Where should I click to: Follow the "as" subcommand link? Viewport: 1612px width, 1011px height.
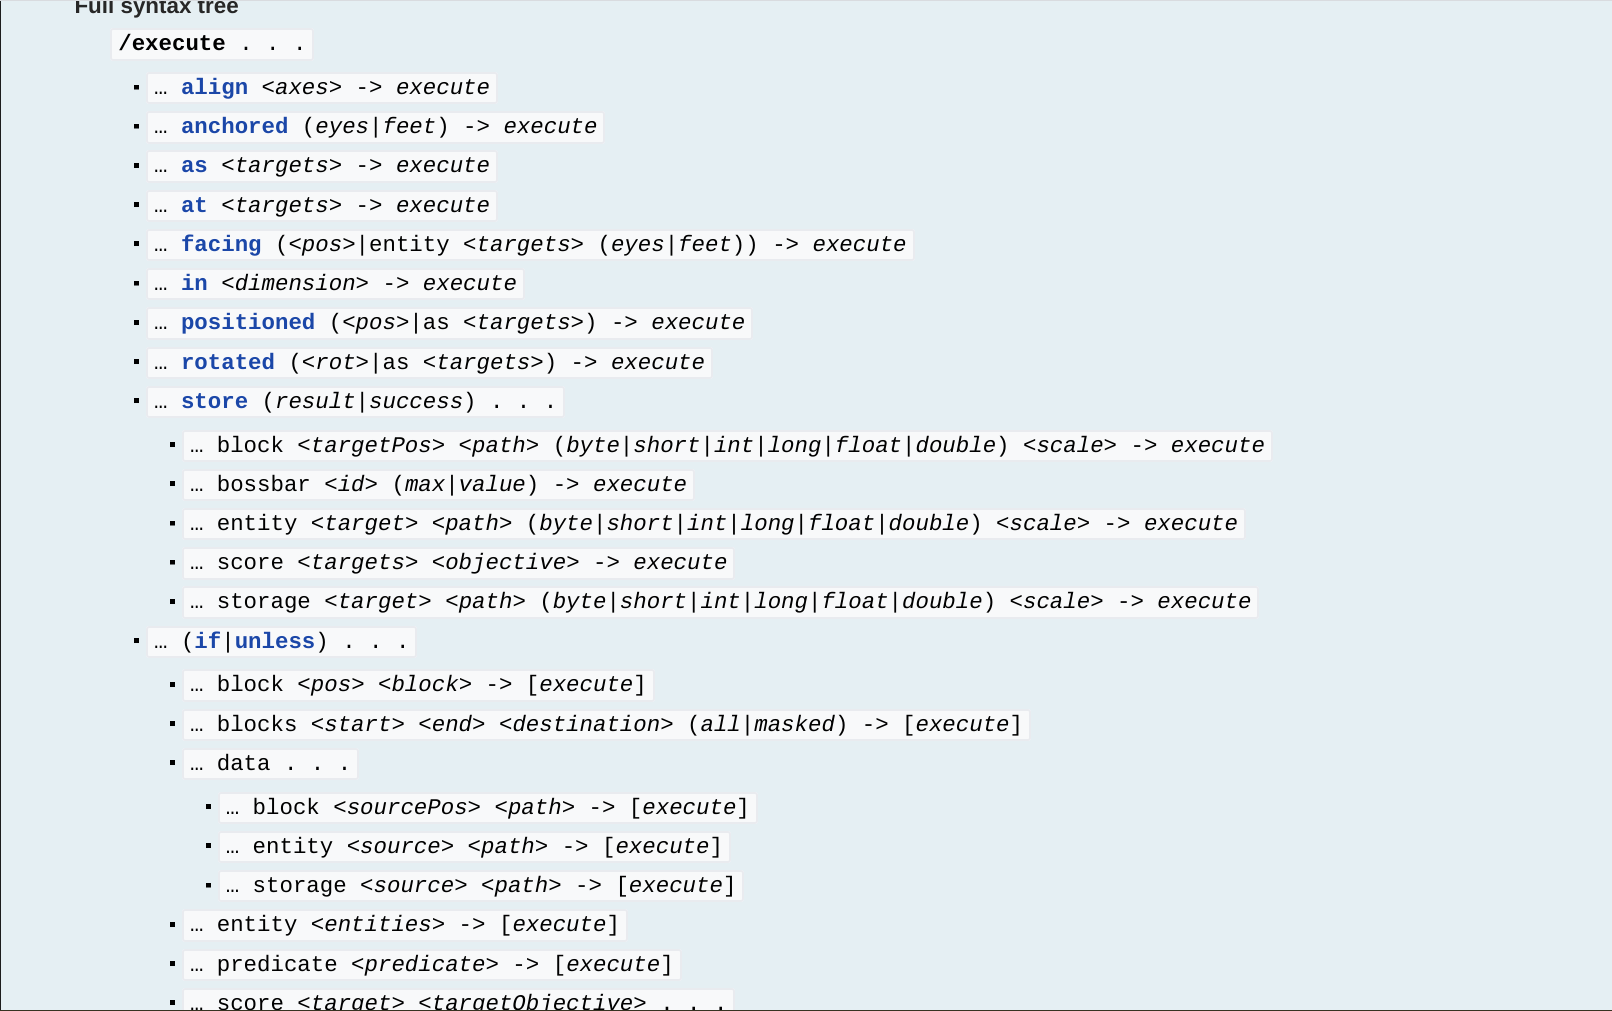point(194,166)
